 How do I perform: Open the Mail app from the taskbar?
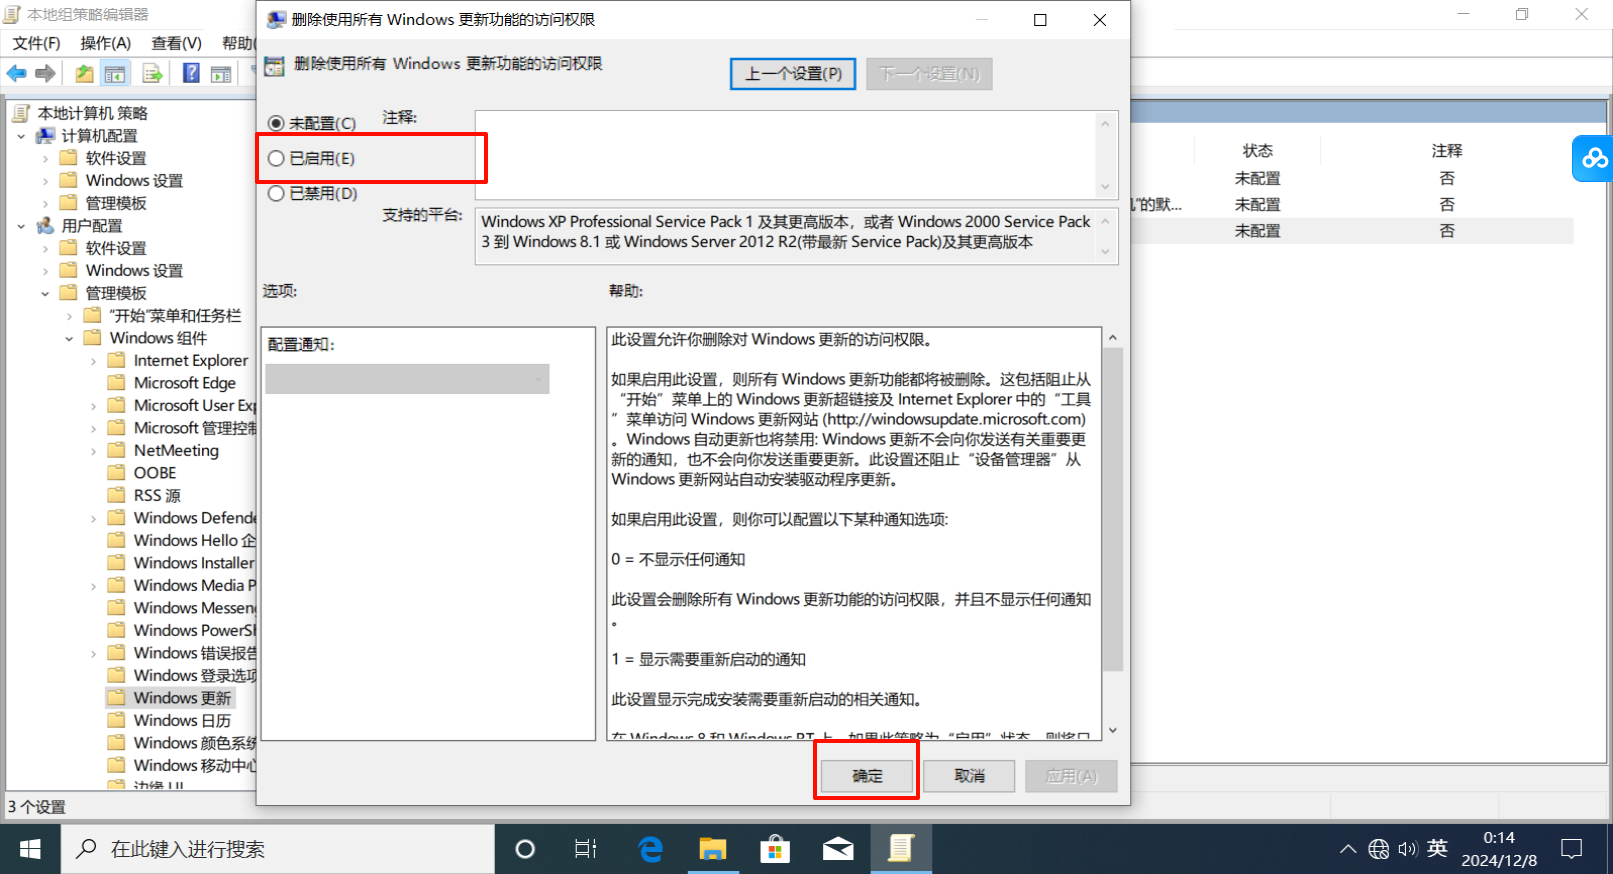[838, 849]
